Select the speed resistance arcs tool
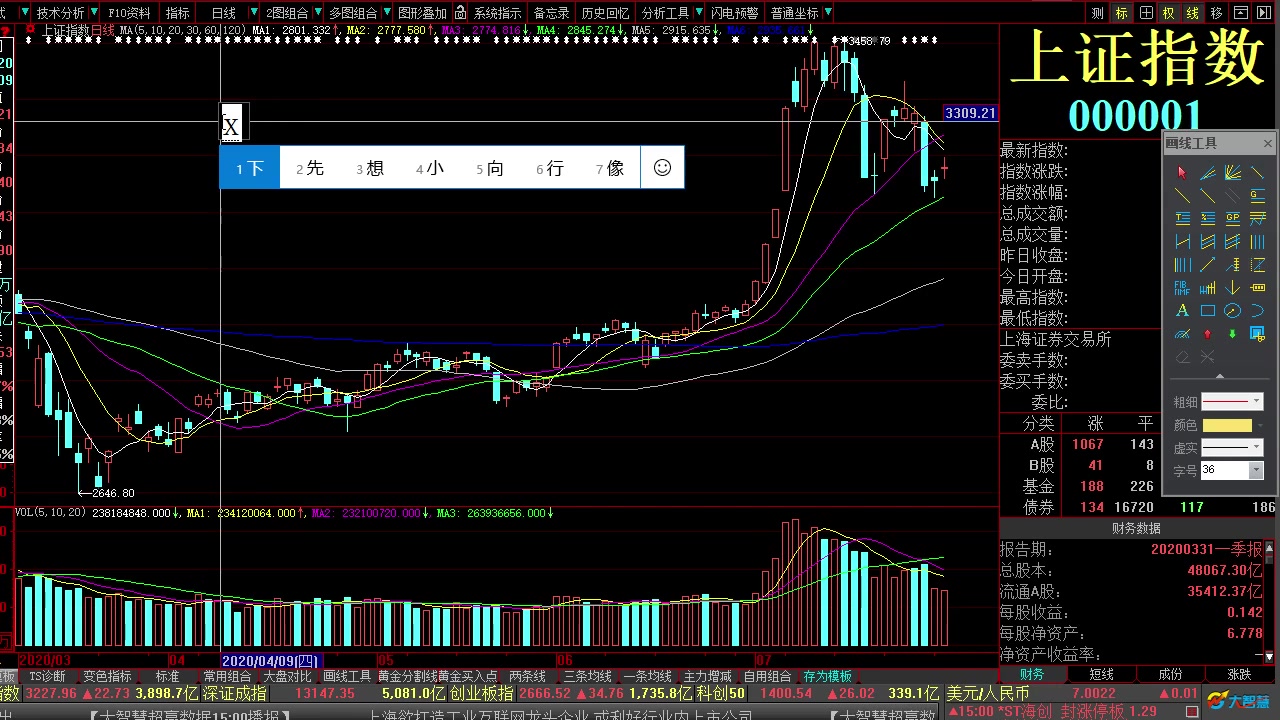The height and width of the screenshot is (720, 1280). click(1182, 333)
